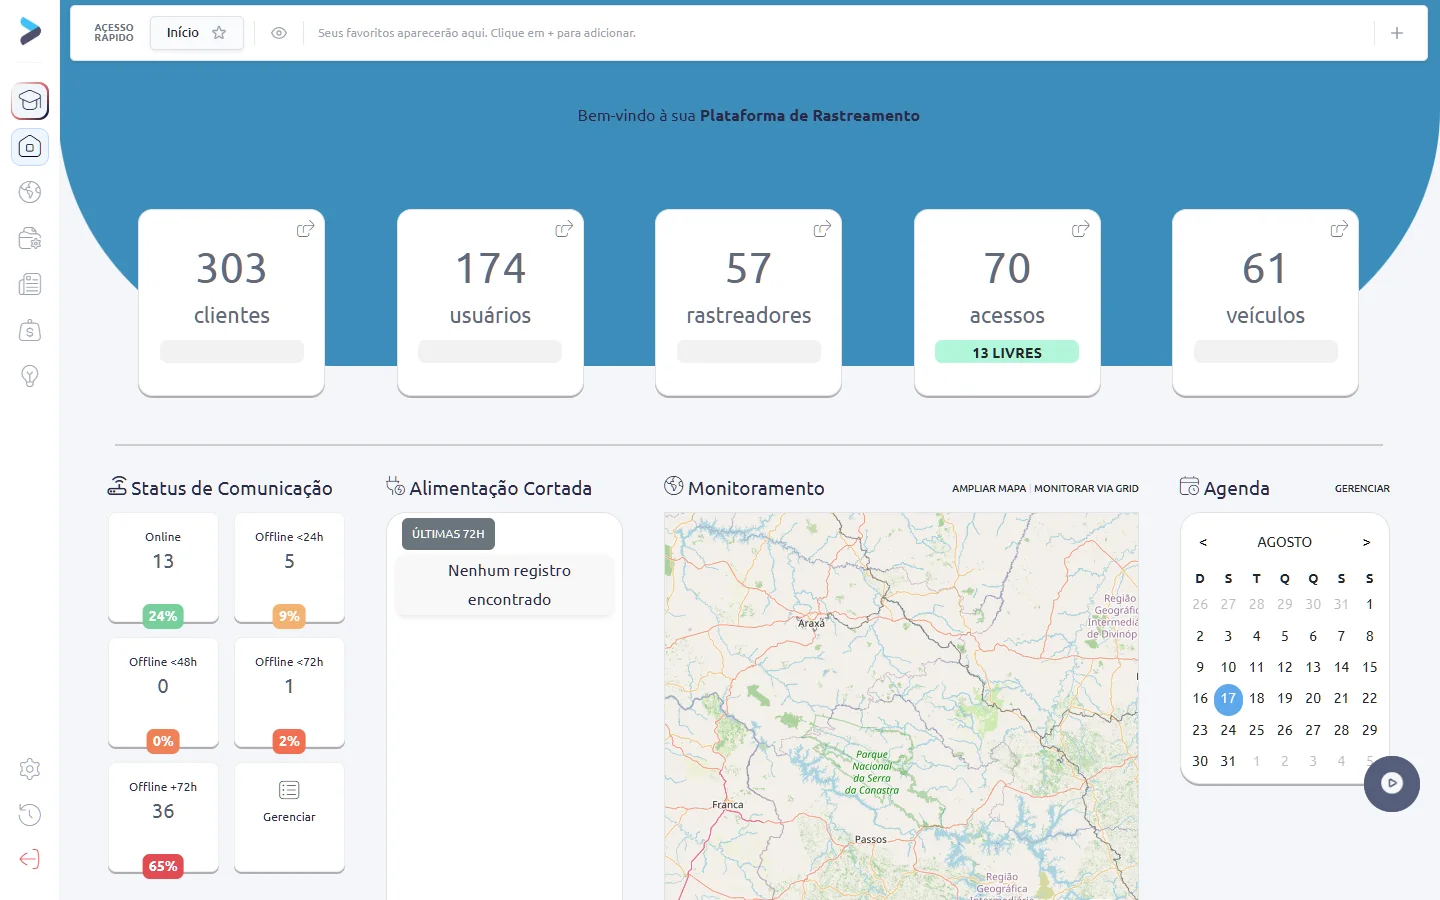The image size is (1440, 900).
Task: Open the Início quick access tab
Action: (x=197, y=33)
